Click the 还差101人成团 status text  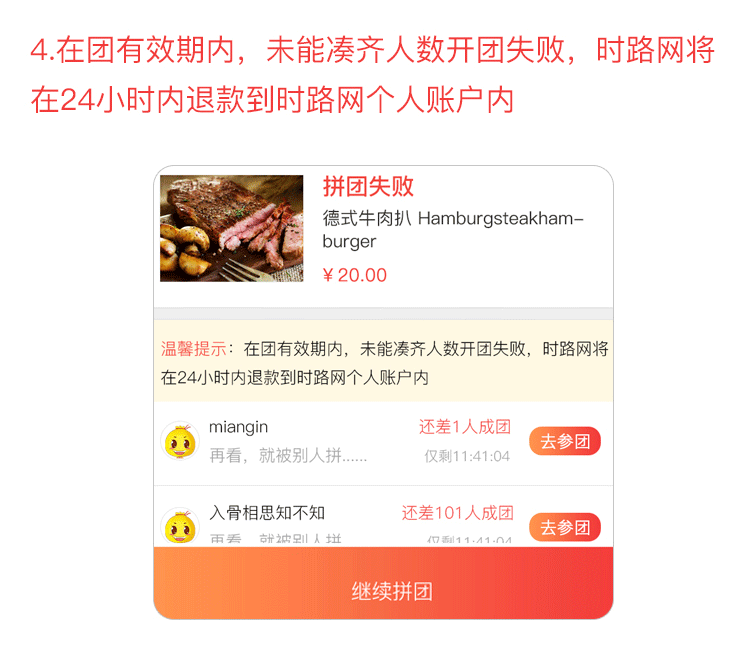click(457, 513)
